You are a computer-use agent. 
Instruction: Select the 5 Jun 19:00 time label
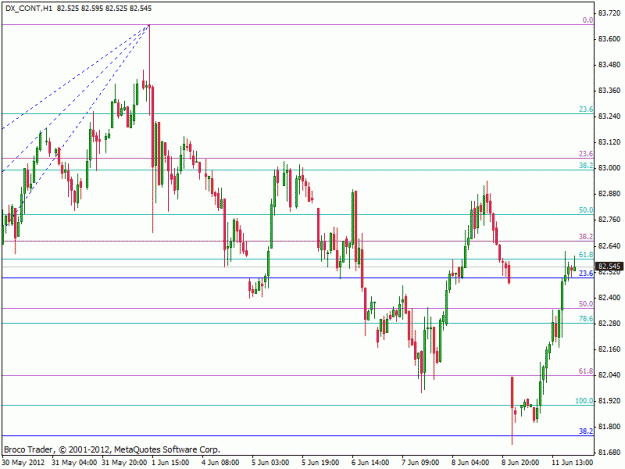[320, 463]
